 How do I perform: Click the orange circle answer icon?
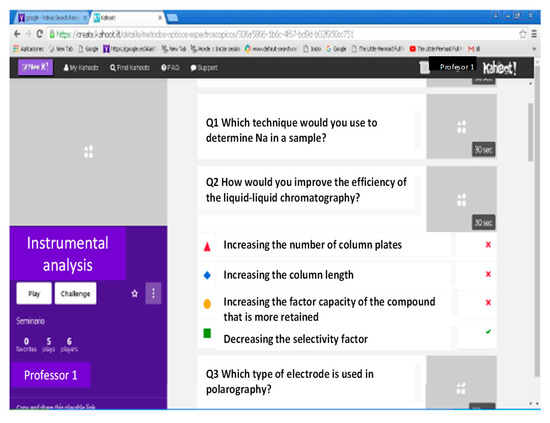pyautogui.click(x=207, y=304)
